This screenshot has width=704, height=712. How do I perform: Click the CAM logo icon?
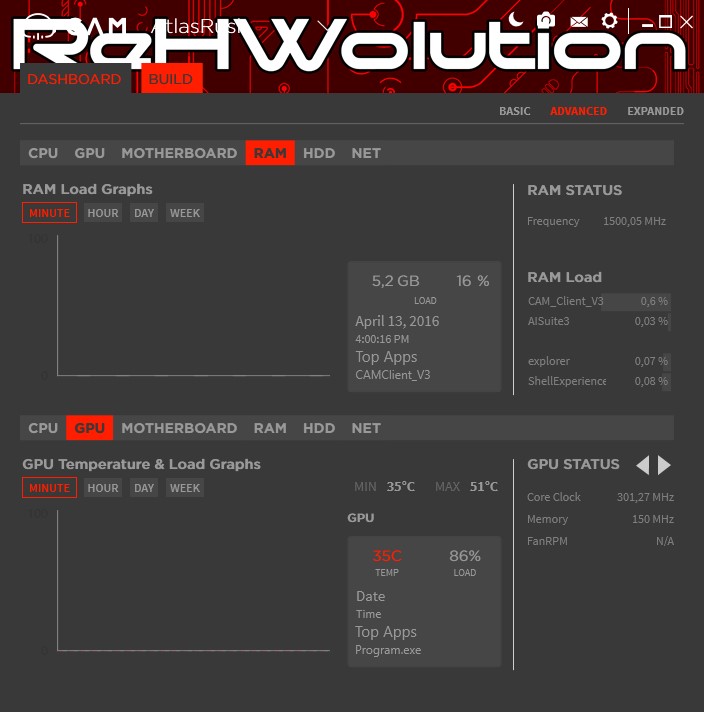(36, 25)
